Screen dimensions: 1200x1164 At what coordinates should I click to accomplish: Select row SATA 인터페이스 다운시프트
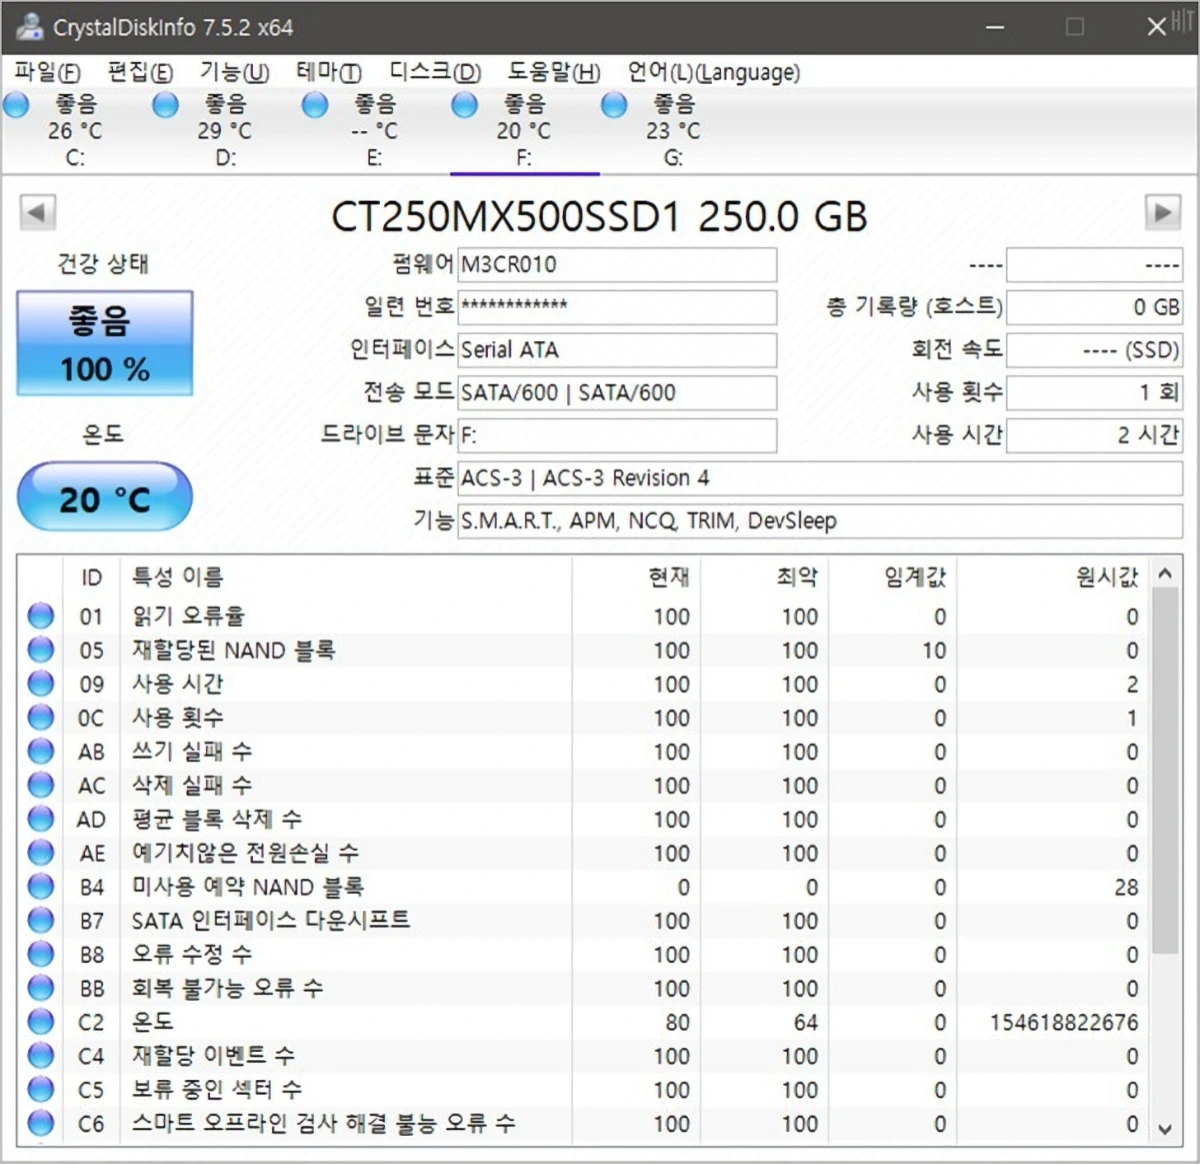click(585, 920)
